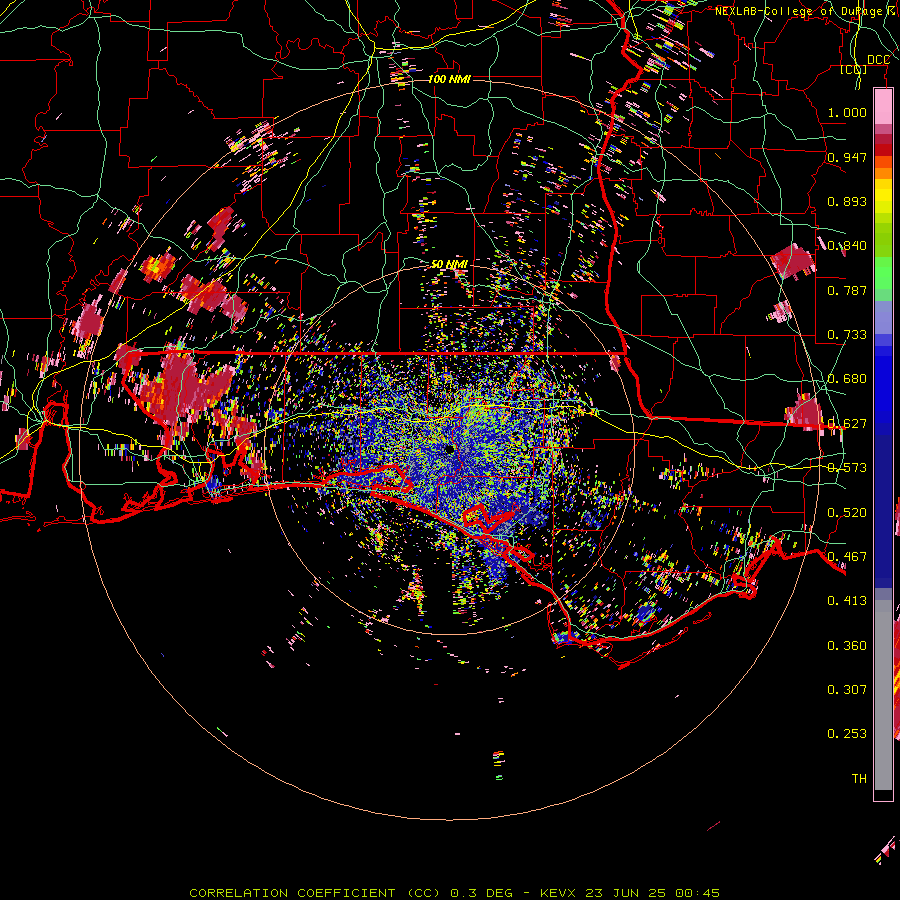This screenshot has width=900, height=900.
Task: Click the 0.947 scale value
Action: 847,157
